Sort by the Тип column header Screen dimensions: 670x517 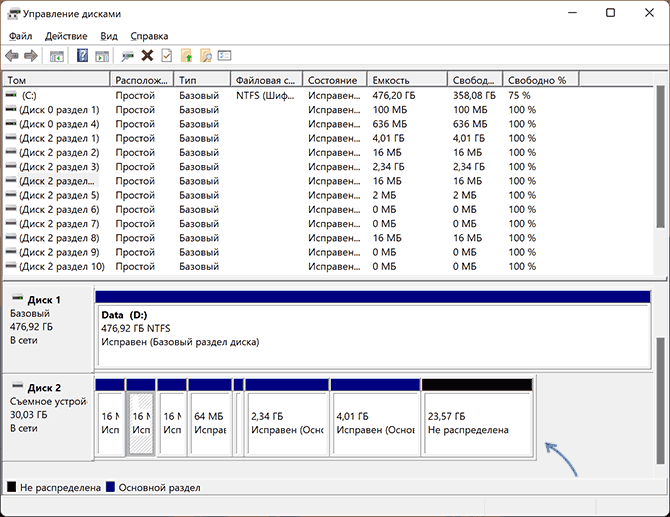(x=202, y=80)
